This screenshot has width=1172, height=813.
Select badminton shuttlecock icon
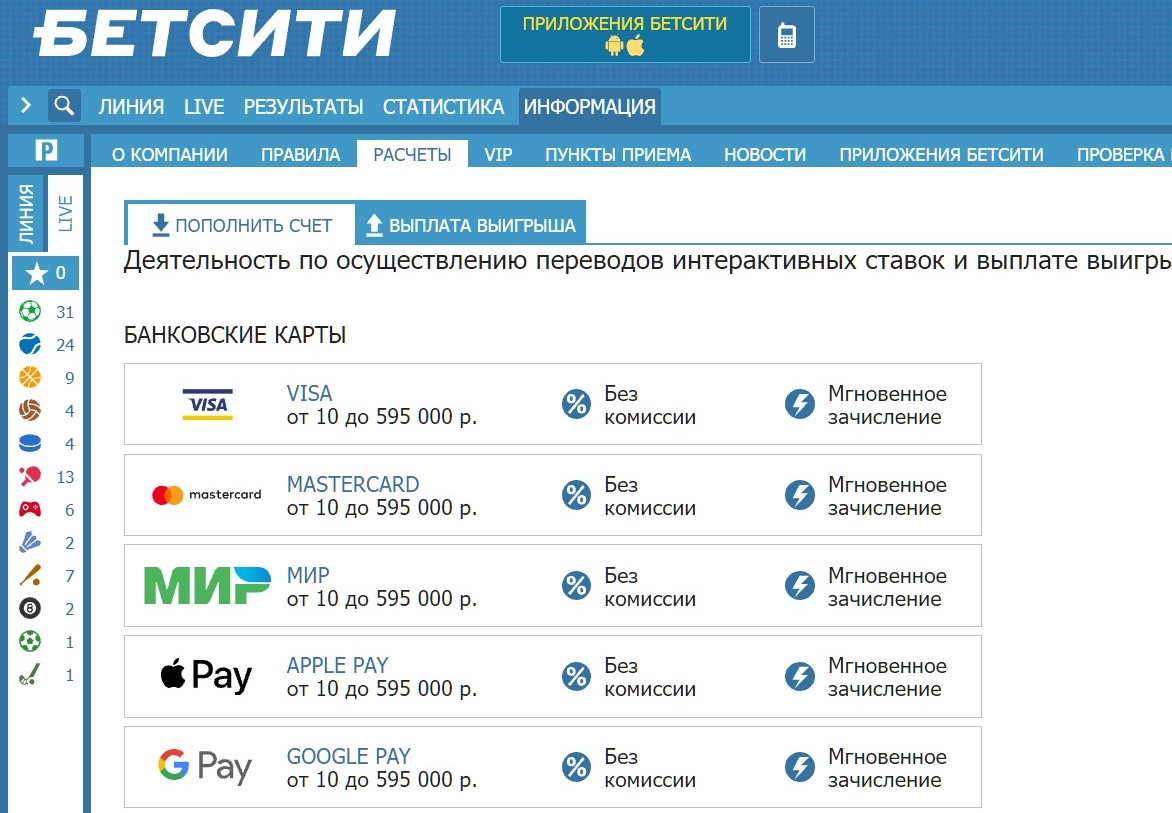(30, 542)
